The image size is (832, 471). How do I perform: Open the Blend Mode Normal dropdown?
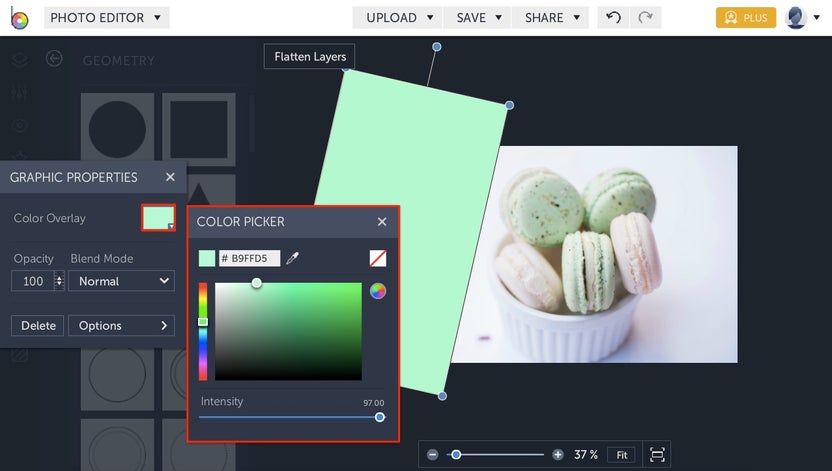(121, 281)
